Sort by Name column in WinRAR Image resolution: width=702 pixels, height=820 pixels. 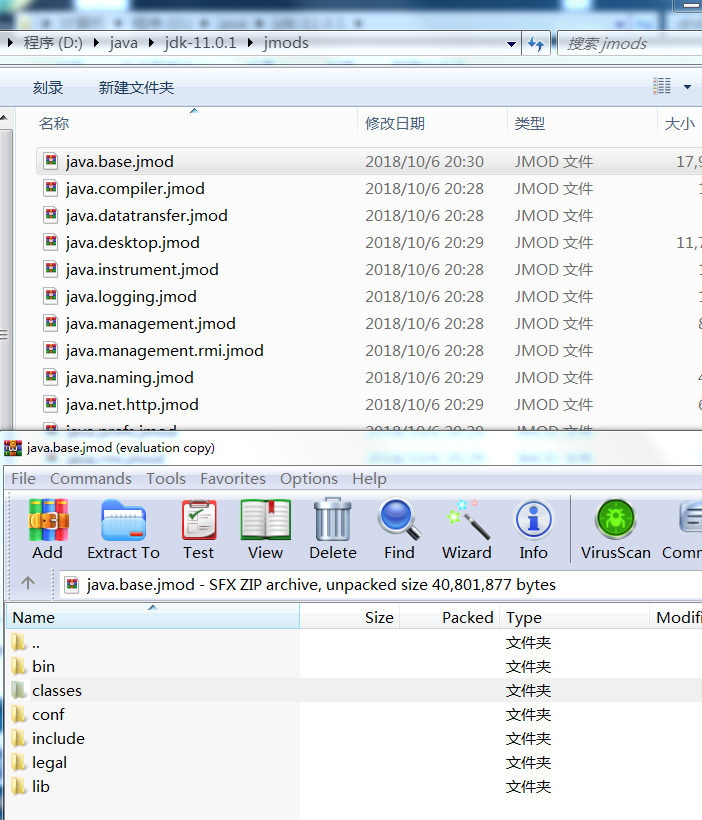click(x=153, y=617)
